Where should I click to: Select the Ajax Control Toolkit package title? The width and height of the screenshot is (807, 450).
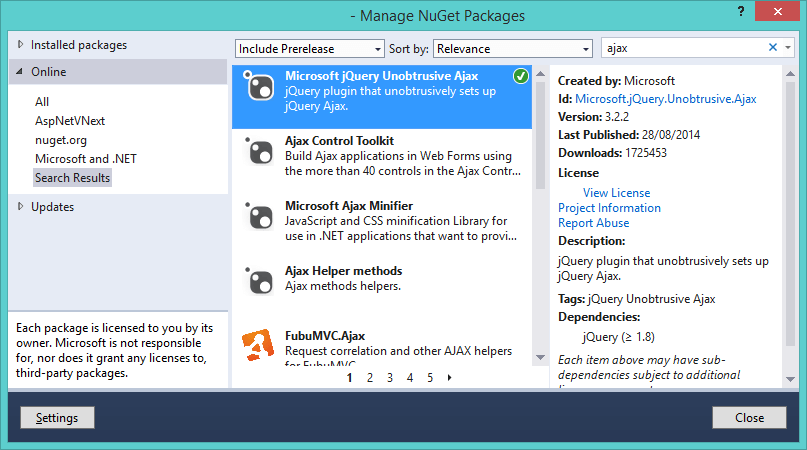click(x=339, y=141)
